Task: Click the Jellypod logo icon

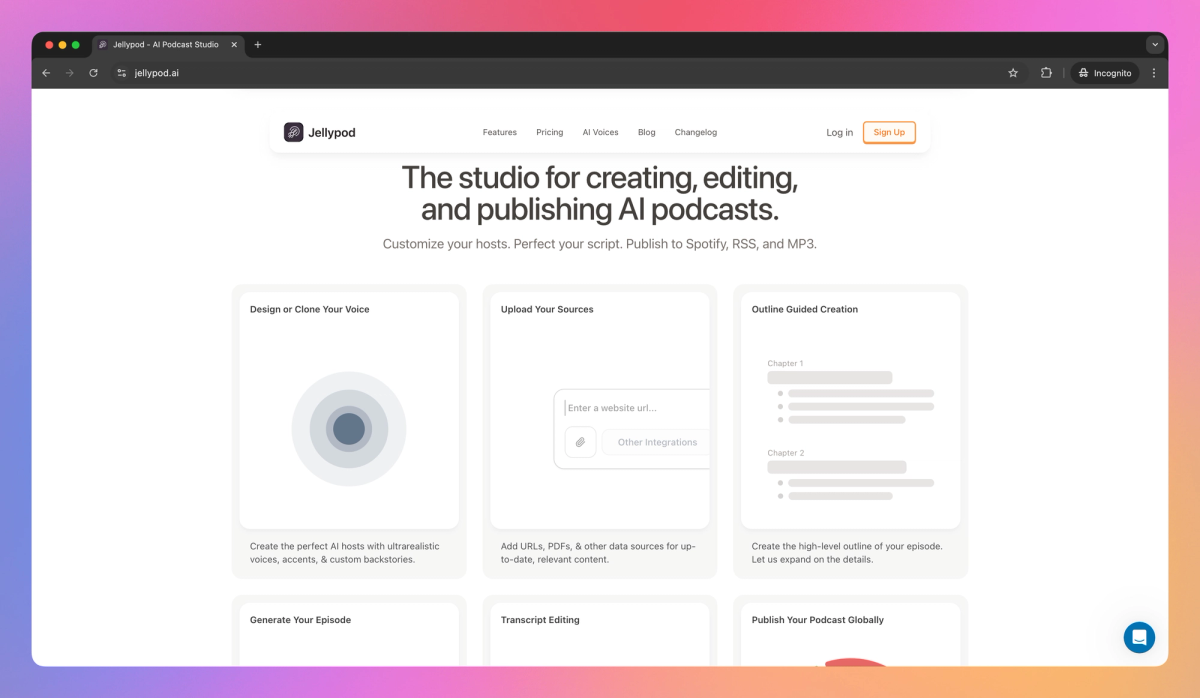Action: [293, 132]
